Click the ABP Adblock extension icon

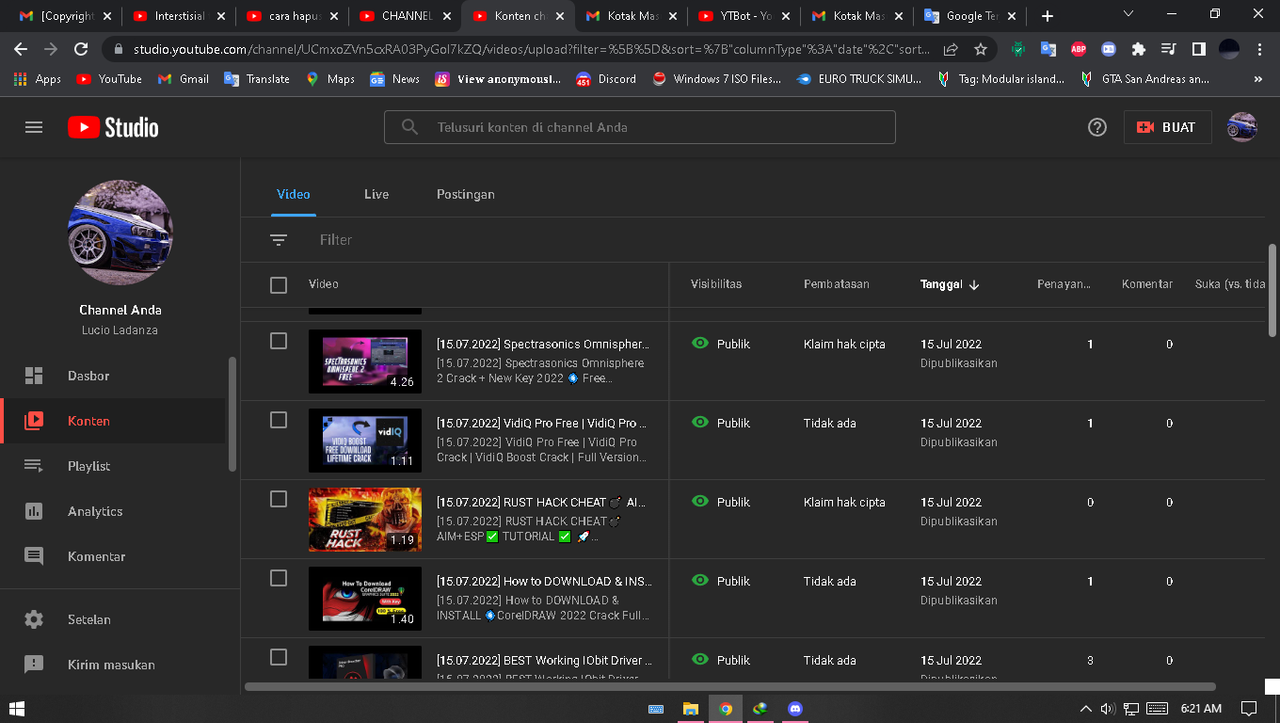tap(1078, 49)
